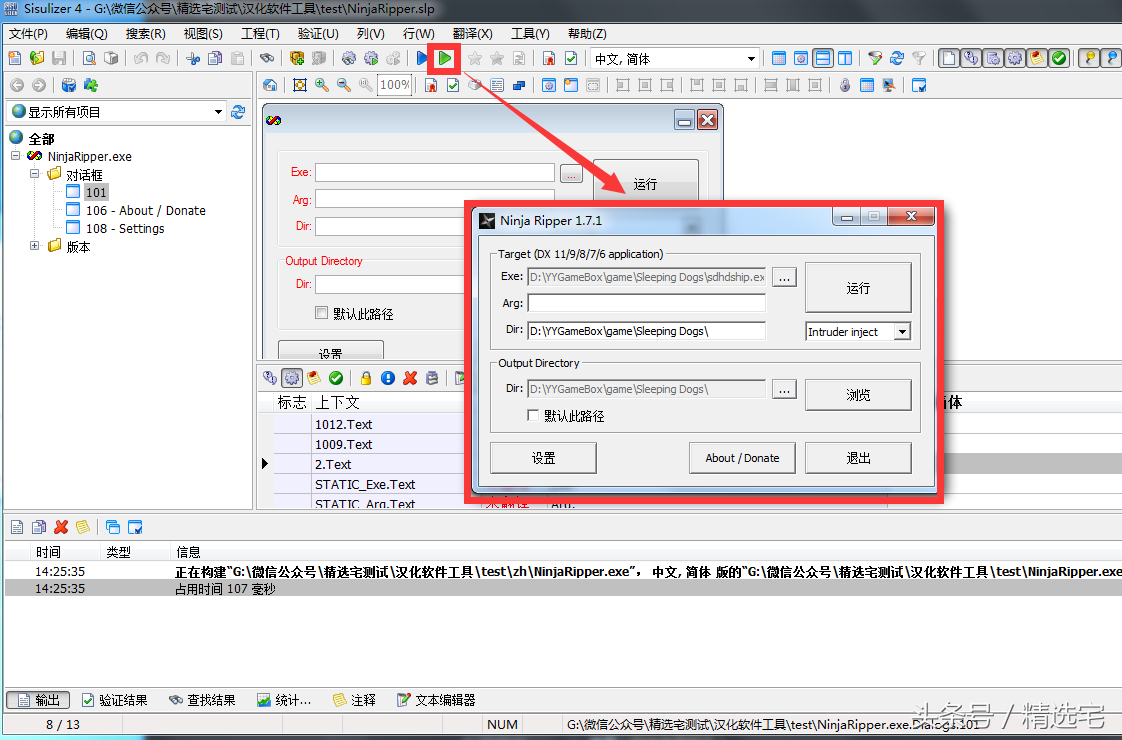This screenshot has height=740, width=1122.
Task: Click the Target Dir field in Ninja Ripper
Action: click(x=646, y=331)
